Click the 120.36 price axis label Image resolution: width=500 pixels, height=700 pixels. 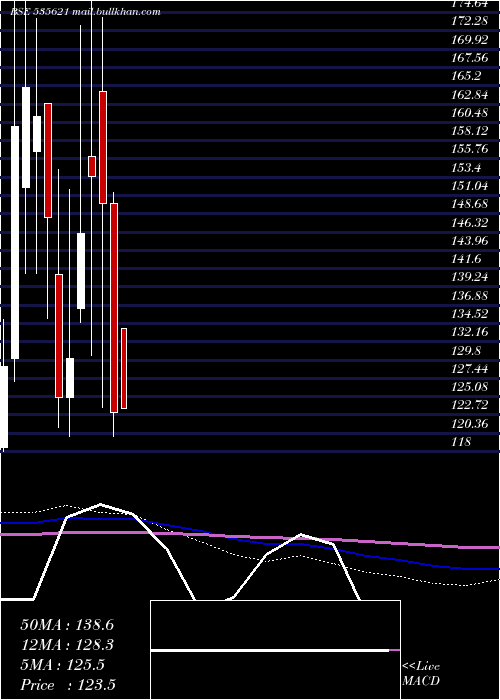click(469, 424)
